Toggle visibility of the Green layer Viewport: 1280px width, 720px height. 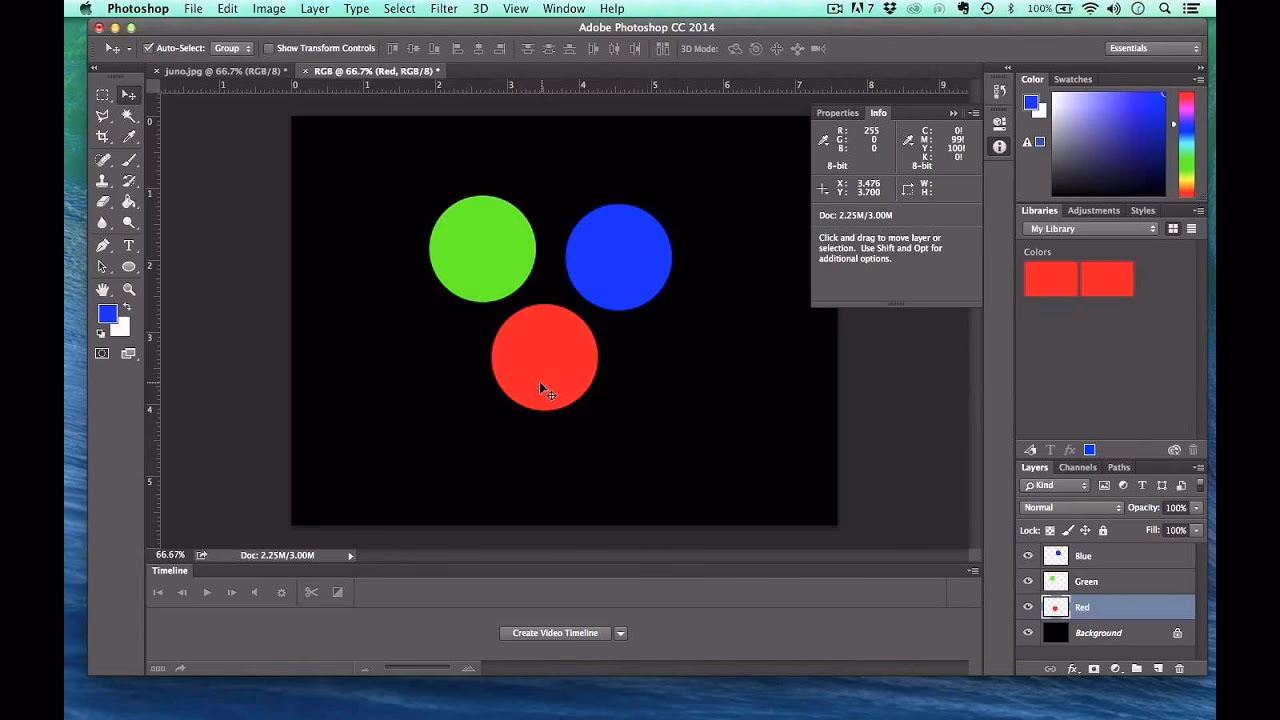click(1027, 581)
